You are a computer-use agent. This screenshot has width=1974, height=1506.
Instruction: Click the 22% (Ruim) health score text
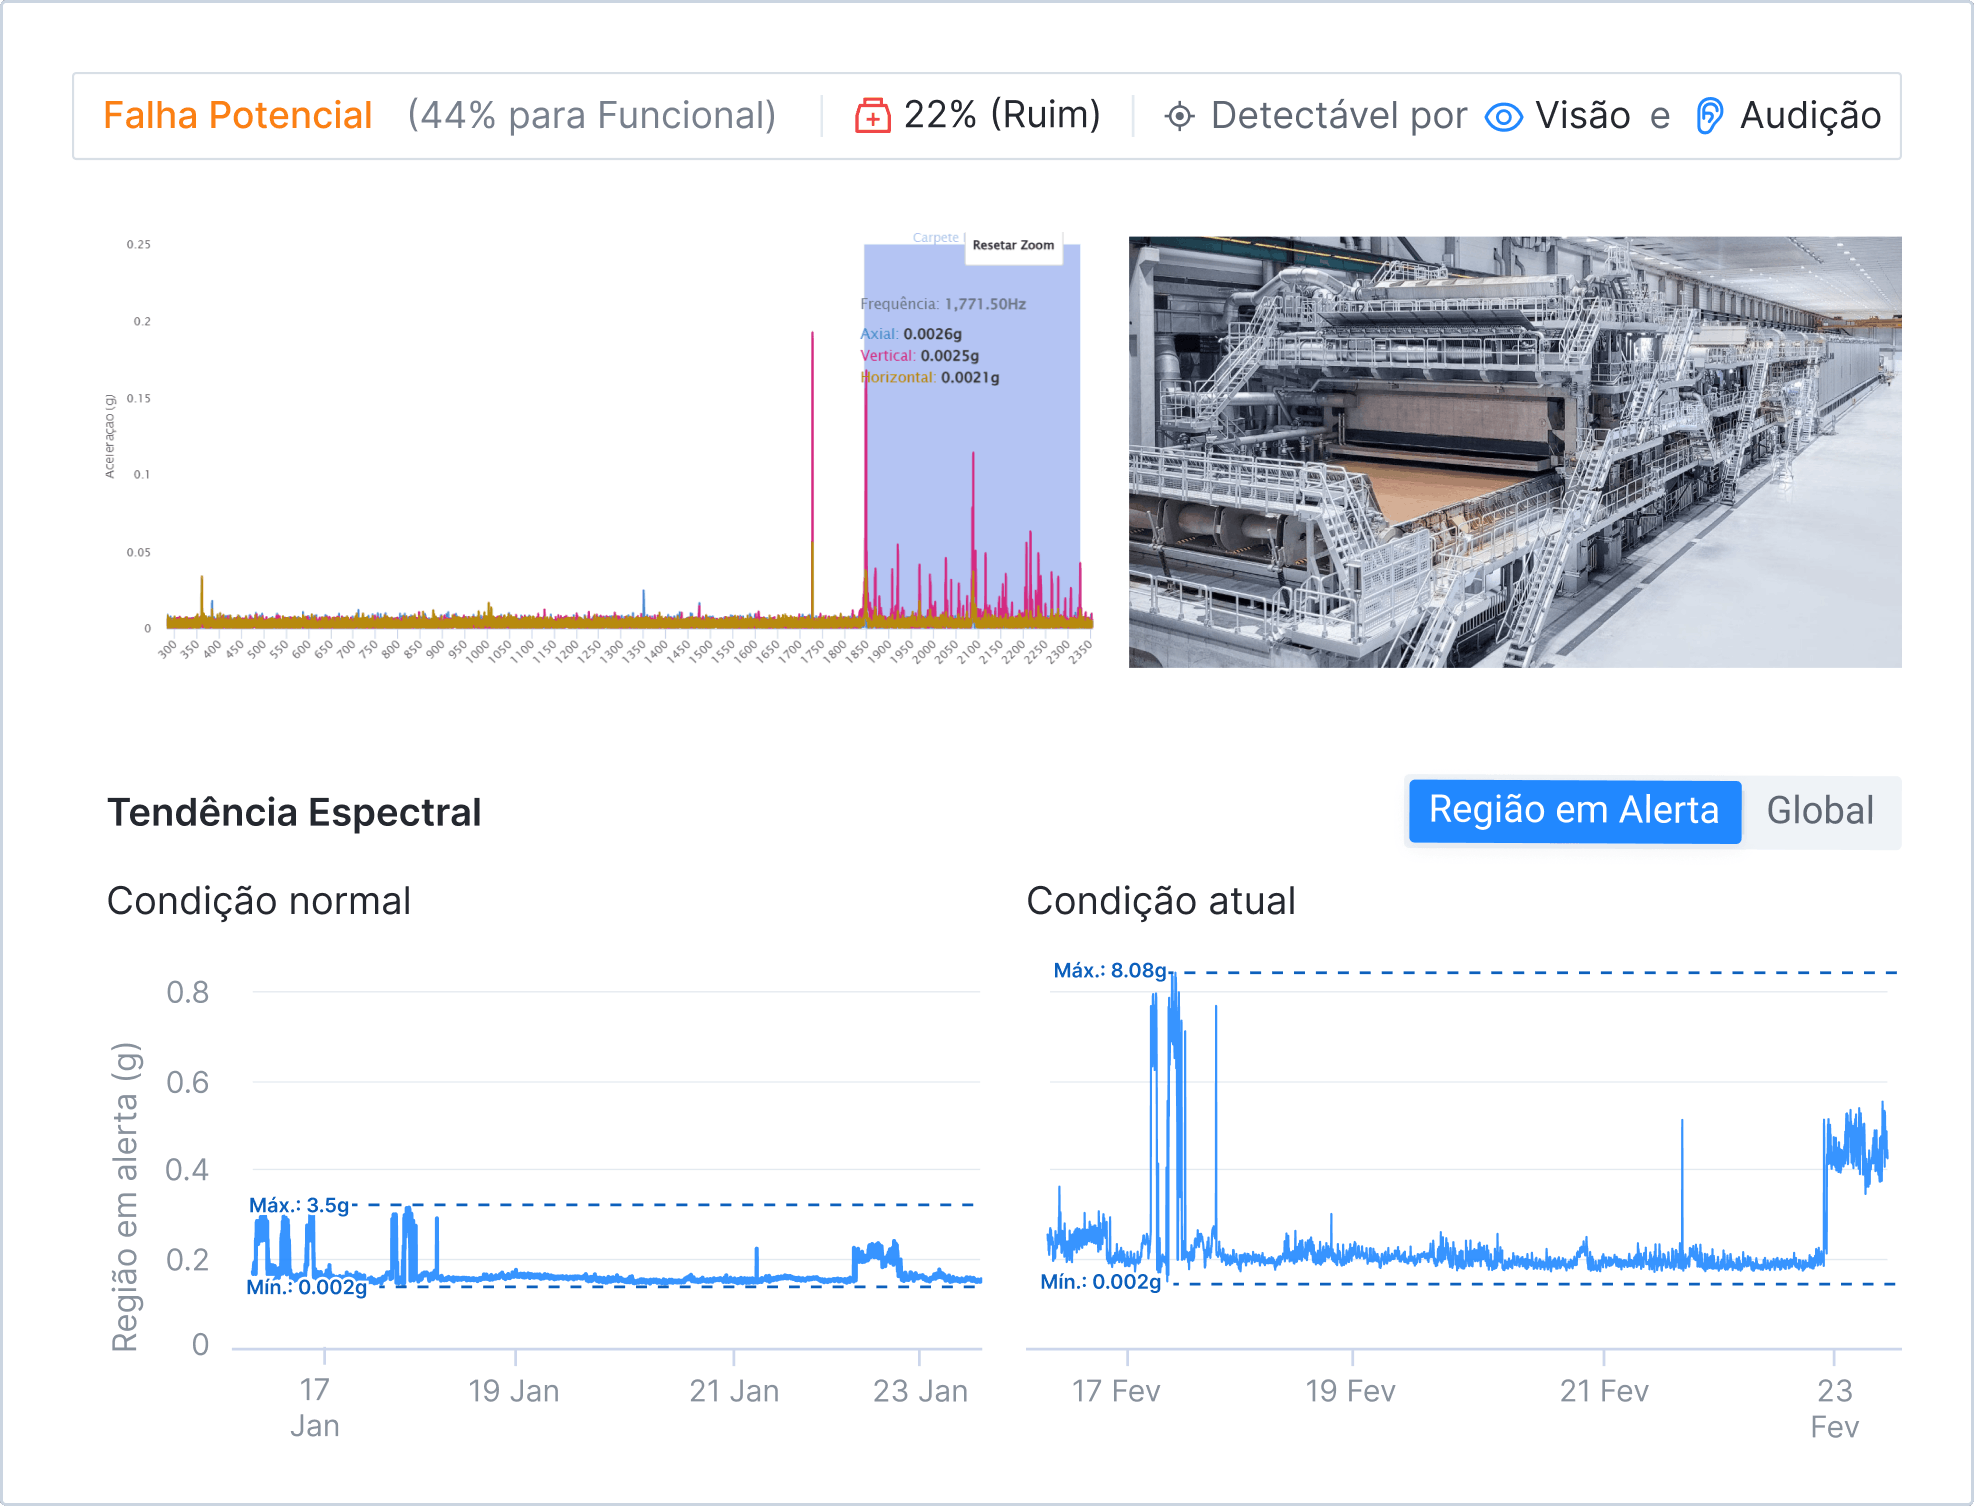1001,116
